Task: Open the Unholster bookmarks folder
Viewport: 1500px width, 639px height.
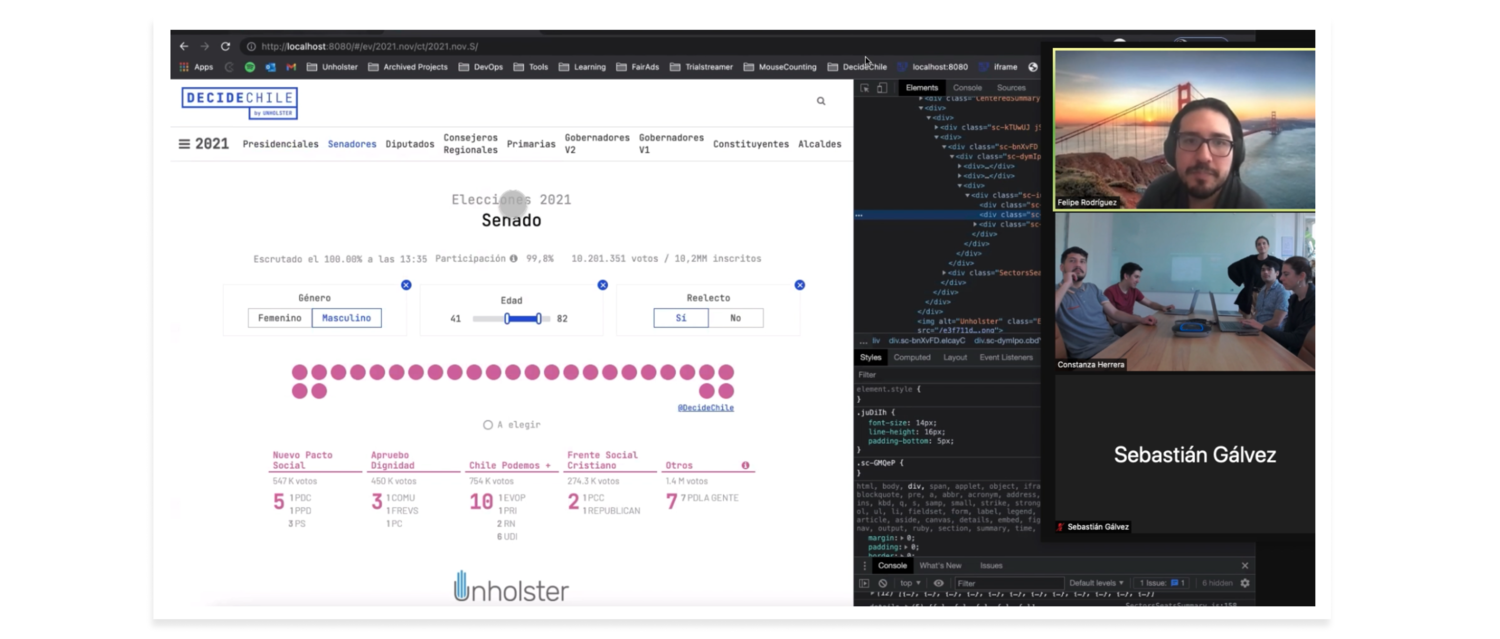Action: coord(332,67)
